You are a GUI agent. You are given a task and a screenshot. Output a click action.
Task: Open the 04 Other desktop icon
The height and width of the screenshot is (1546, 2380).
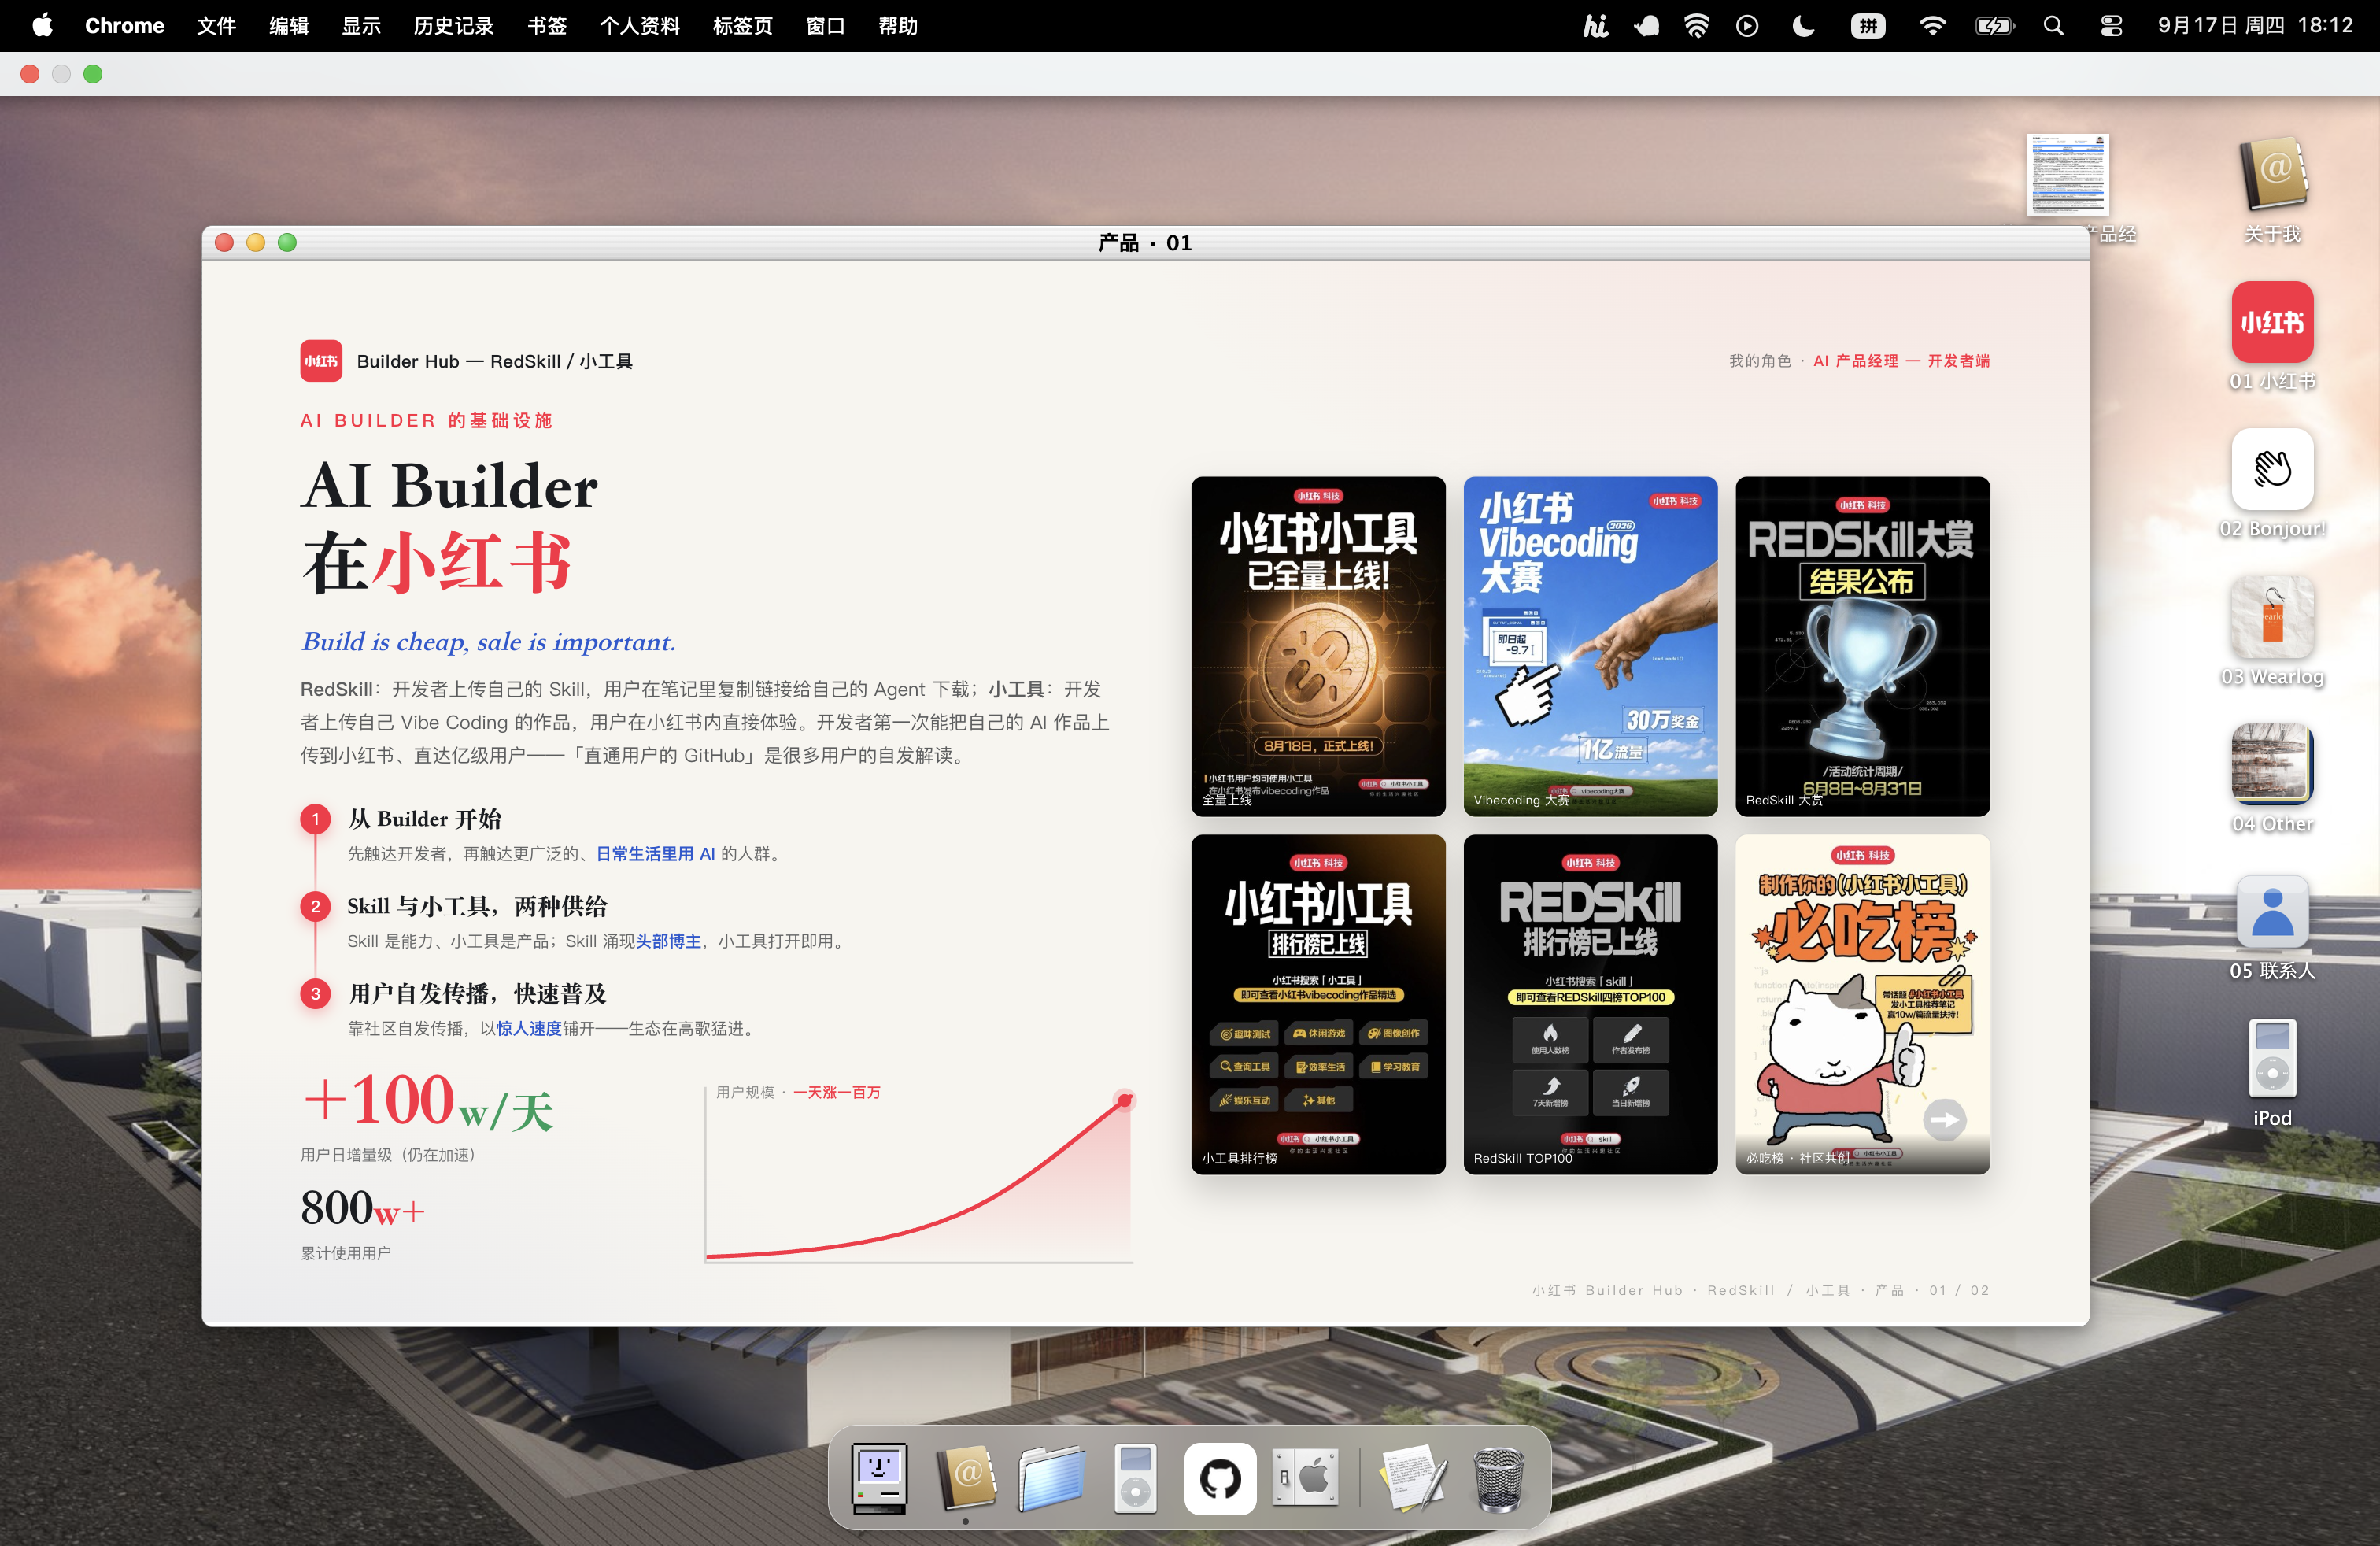(2271, 764)
